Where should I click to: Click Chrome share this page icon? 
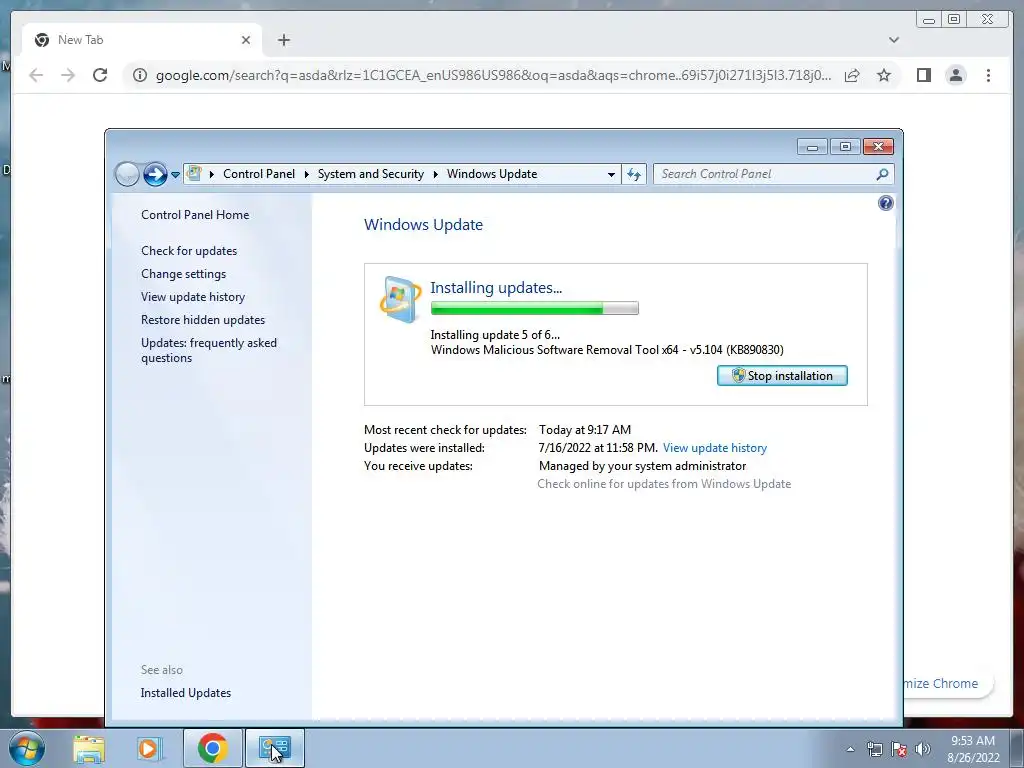click(x=852, y=75)
